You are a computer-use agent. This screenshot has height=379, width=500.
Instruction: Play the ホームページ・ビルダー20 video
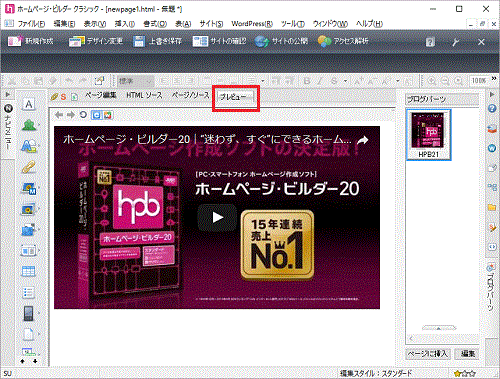[x=217, y=217]
